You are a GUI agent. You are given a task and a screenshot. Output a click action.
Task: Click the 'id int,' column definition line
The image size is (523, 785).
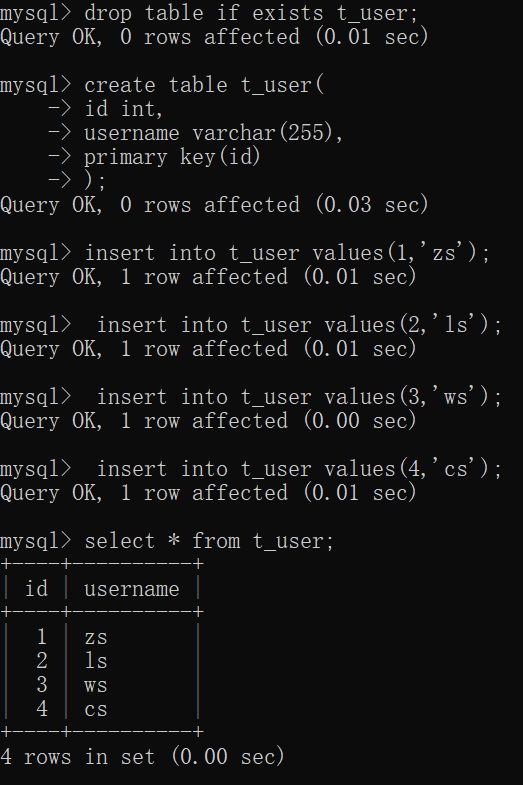pyautogui.click(x=123, y=109)
